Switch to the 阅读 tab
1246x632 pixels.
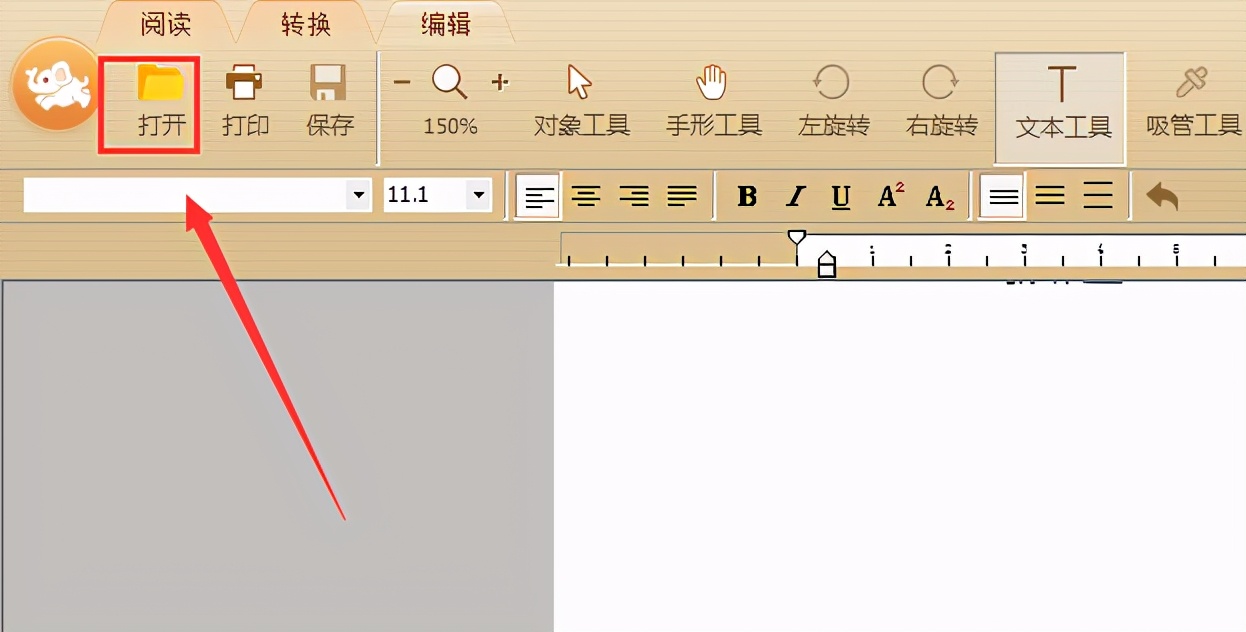pyautogui.click(x=166, y=24)
